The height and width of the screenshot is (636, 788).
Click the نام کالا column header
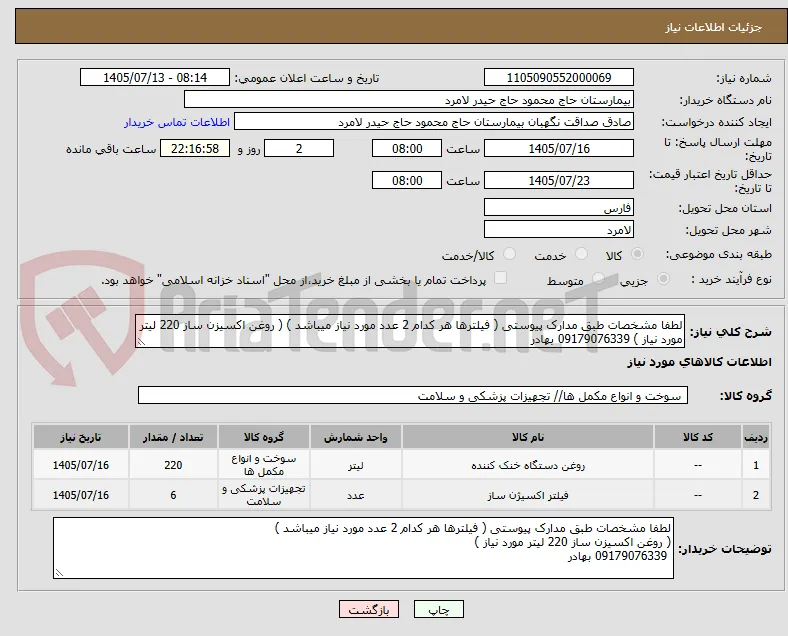(528, 437)
